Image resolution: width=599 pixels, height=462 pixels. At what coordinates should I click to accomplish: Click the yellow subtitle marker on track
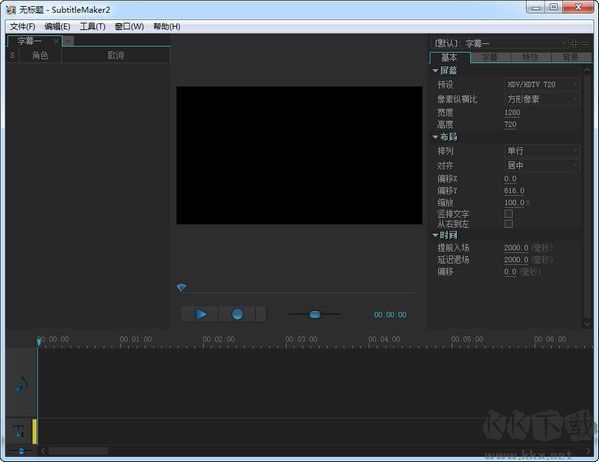pyautogui.click(x=34, y=431)
